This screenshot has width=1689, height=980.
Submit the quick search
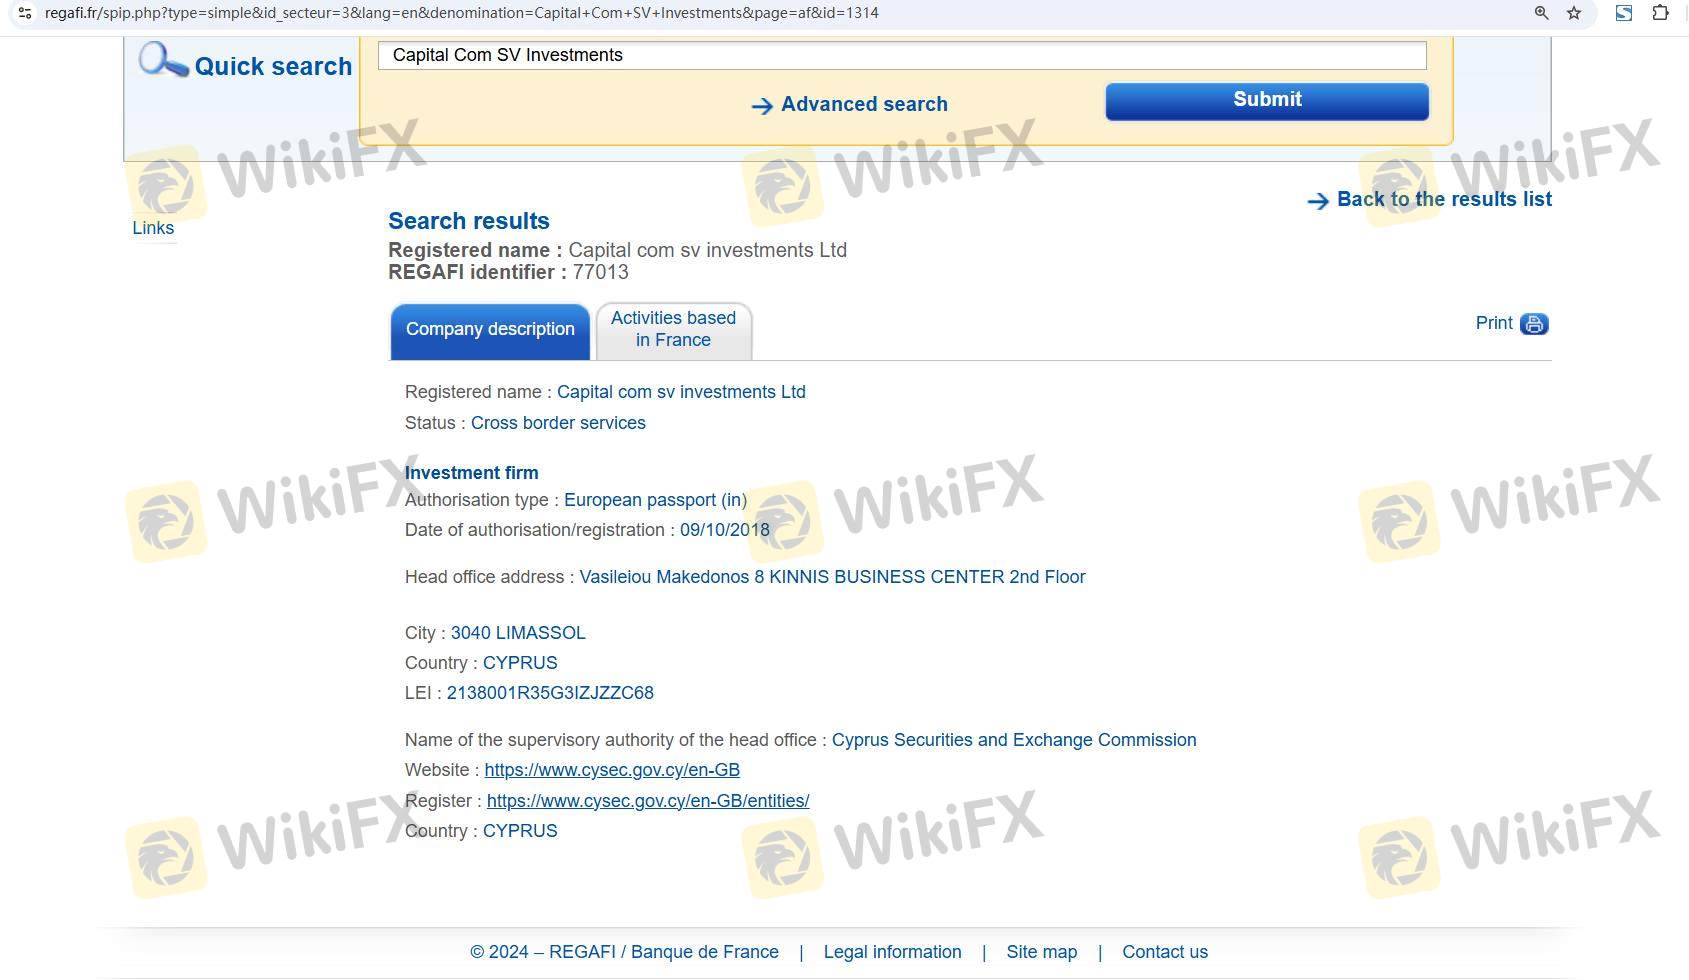coord(1267,101)
